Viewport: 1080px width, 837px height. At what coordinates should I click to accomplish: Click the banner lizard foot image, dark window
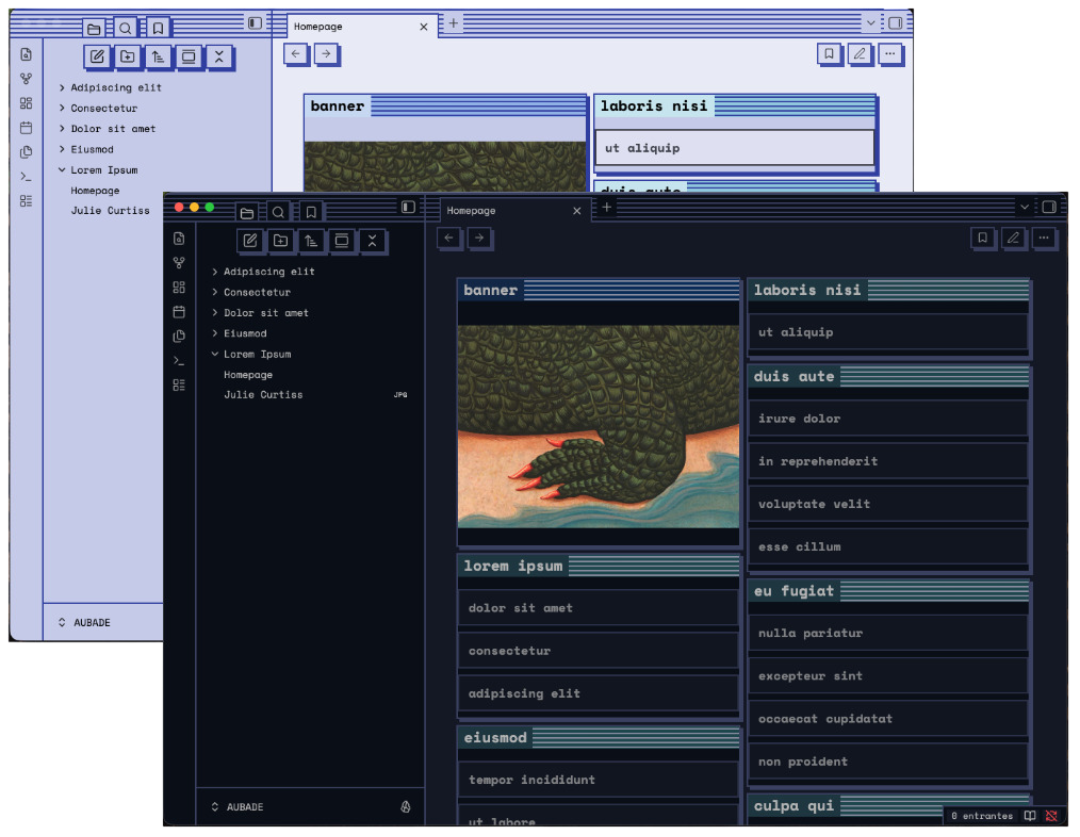[x=598, y=426]
